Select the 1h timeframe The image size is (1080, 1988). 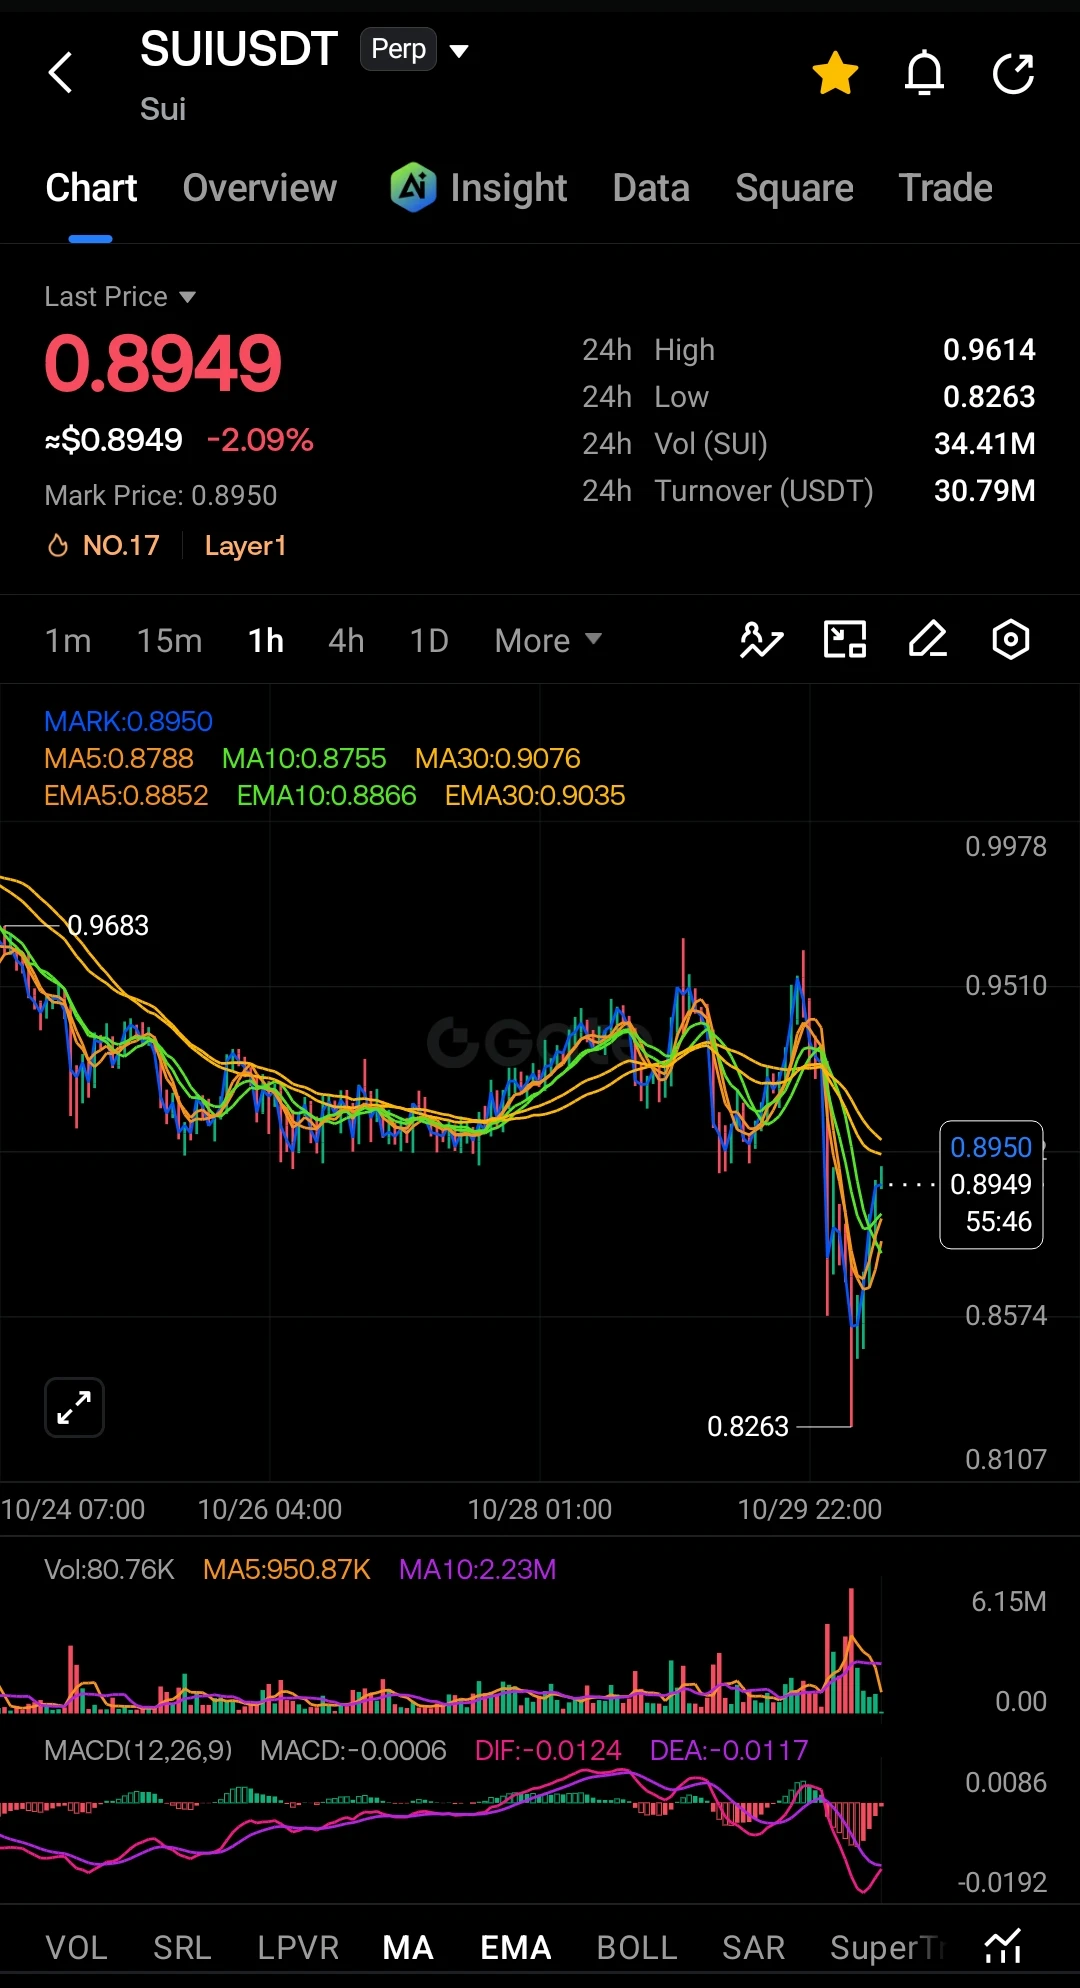tap(266, 641)
